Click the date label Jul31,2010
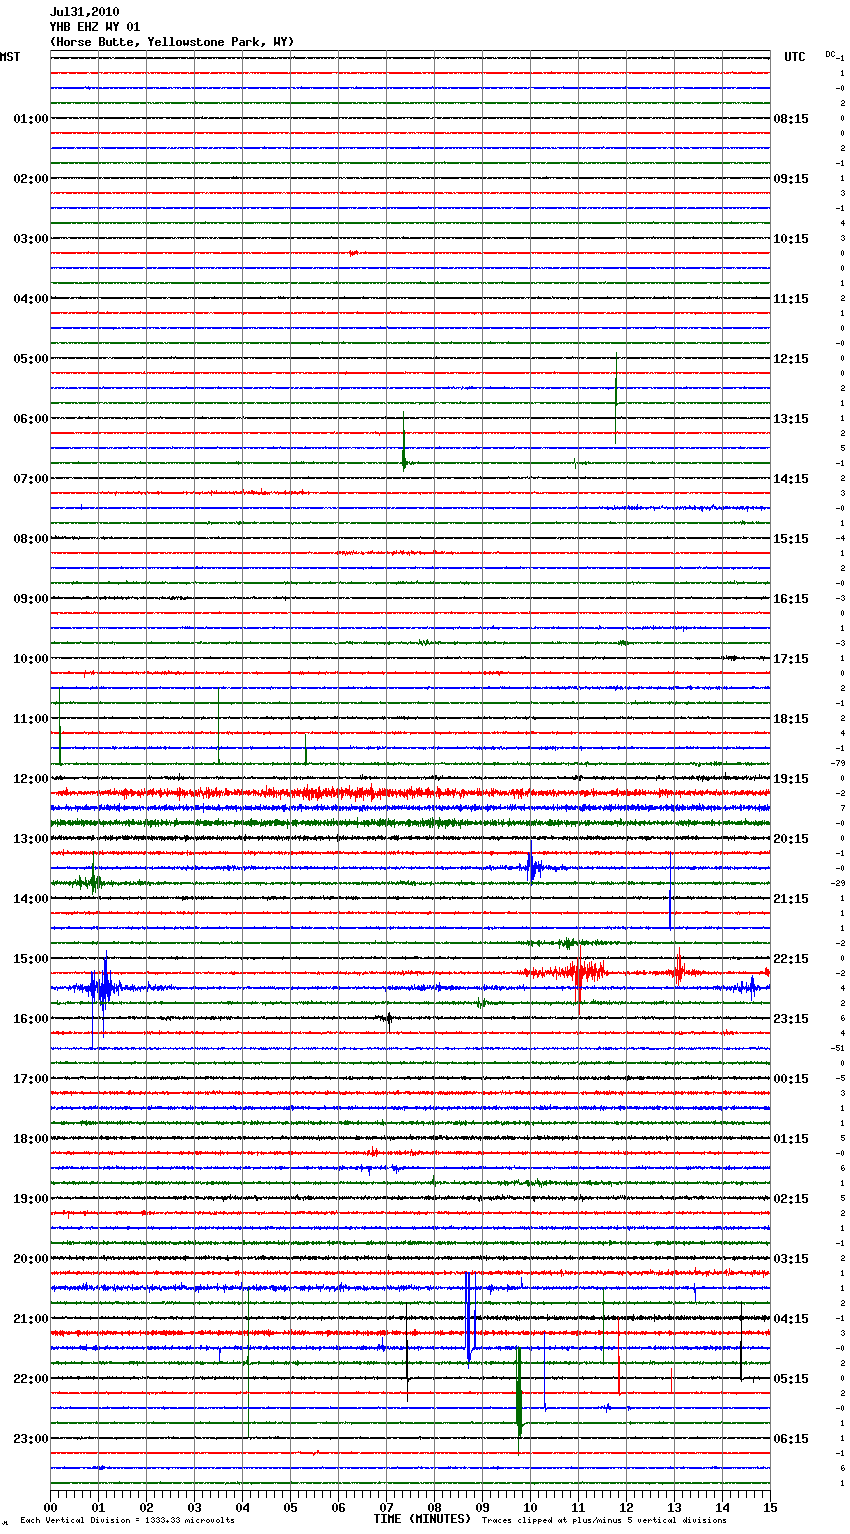Viewport: 850px width, 1534px height. (x=84, y=12)
